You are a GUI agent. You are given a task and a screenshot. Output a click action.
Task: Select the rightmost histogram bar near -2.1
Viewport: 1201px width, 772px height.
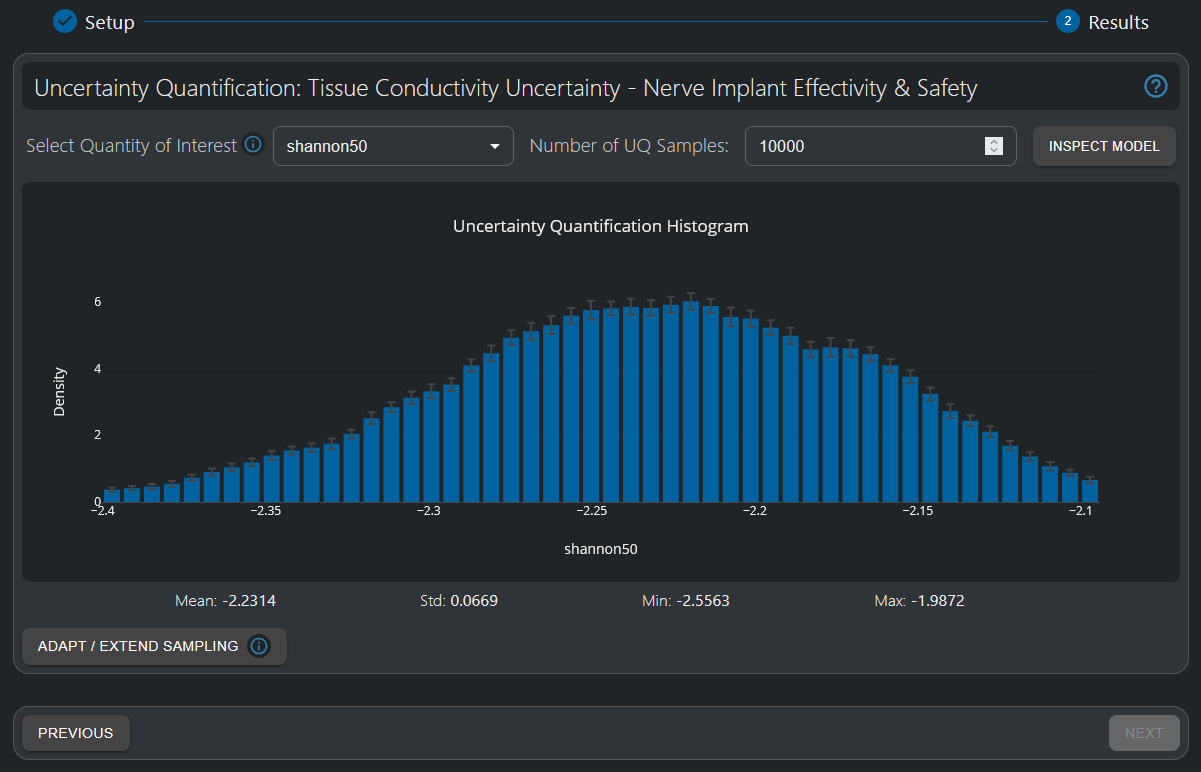[1090, 491]
